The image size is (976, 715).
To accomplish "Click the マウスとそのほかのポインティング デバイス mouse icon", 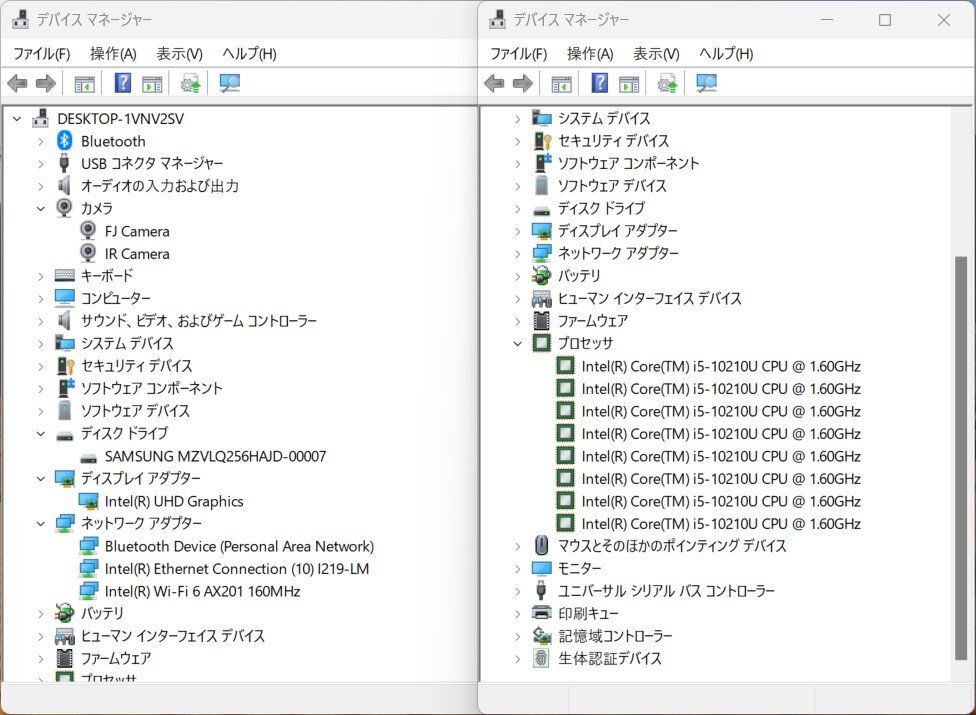I will 542,546.
